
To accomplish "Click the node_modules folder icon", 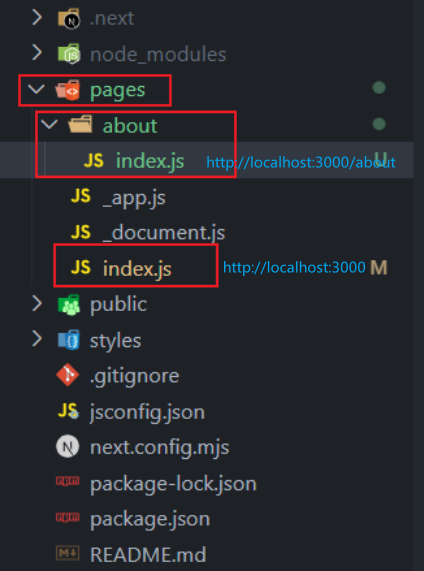I will tap(69, 54).
